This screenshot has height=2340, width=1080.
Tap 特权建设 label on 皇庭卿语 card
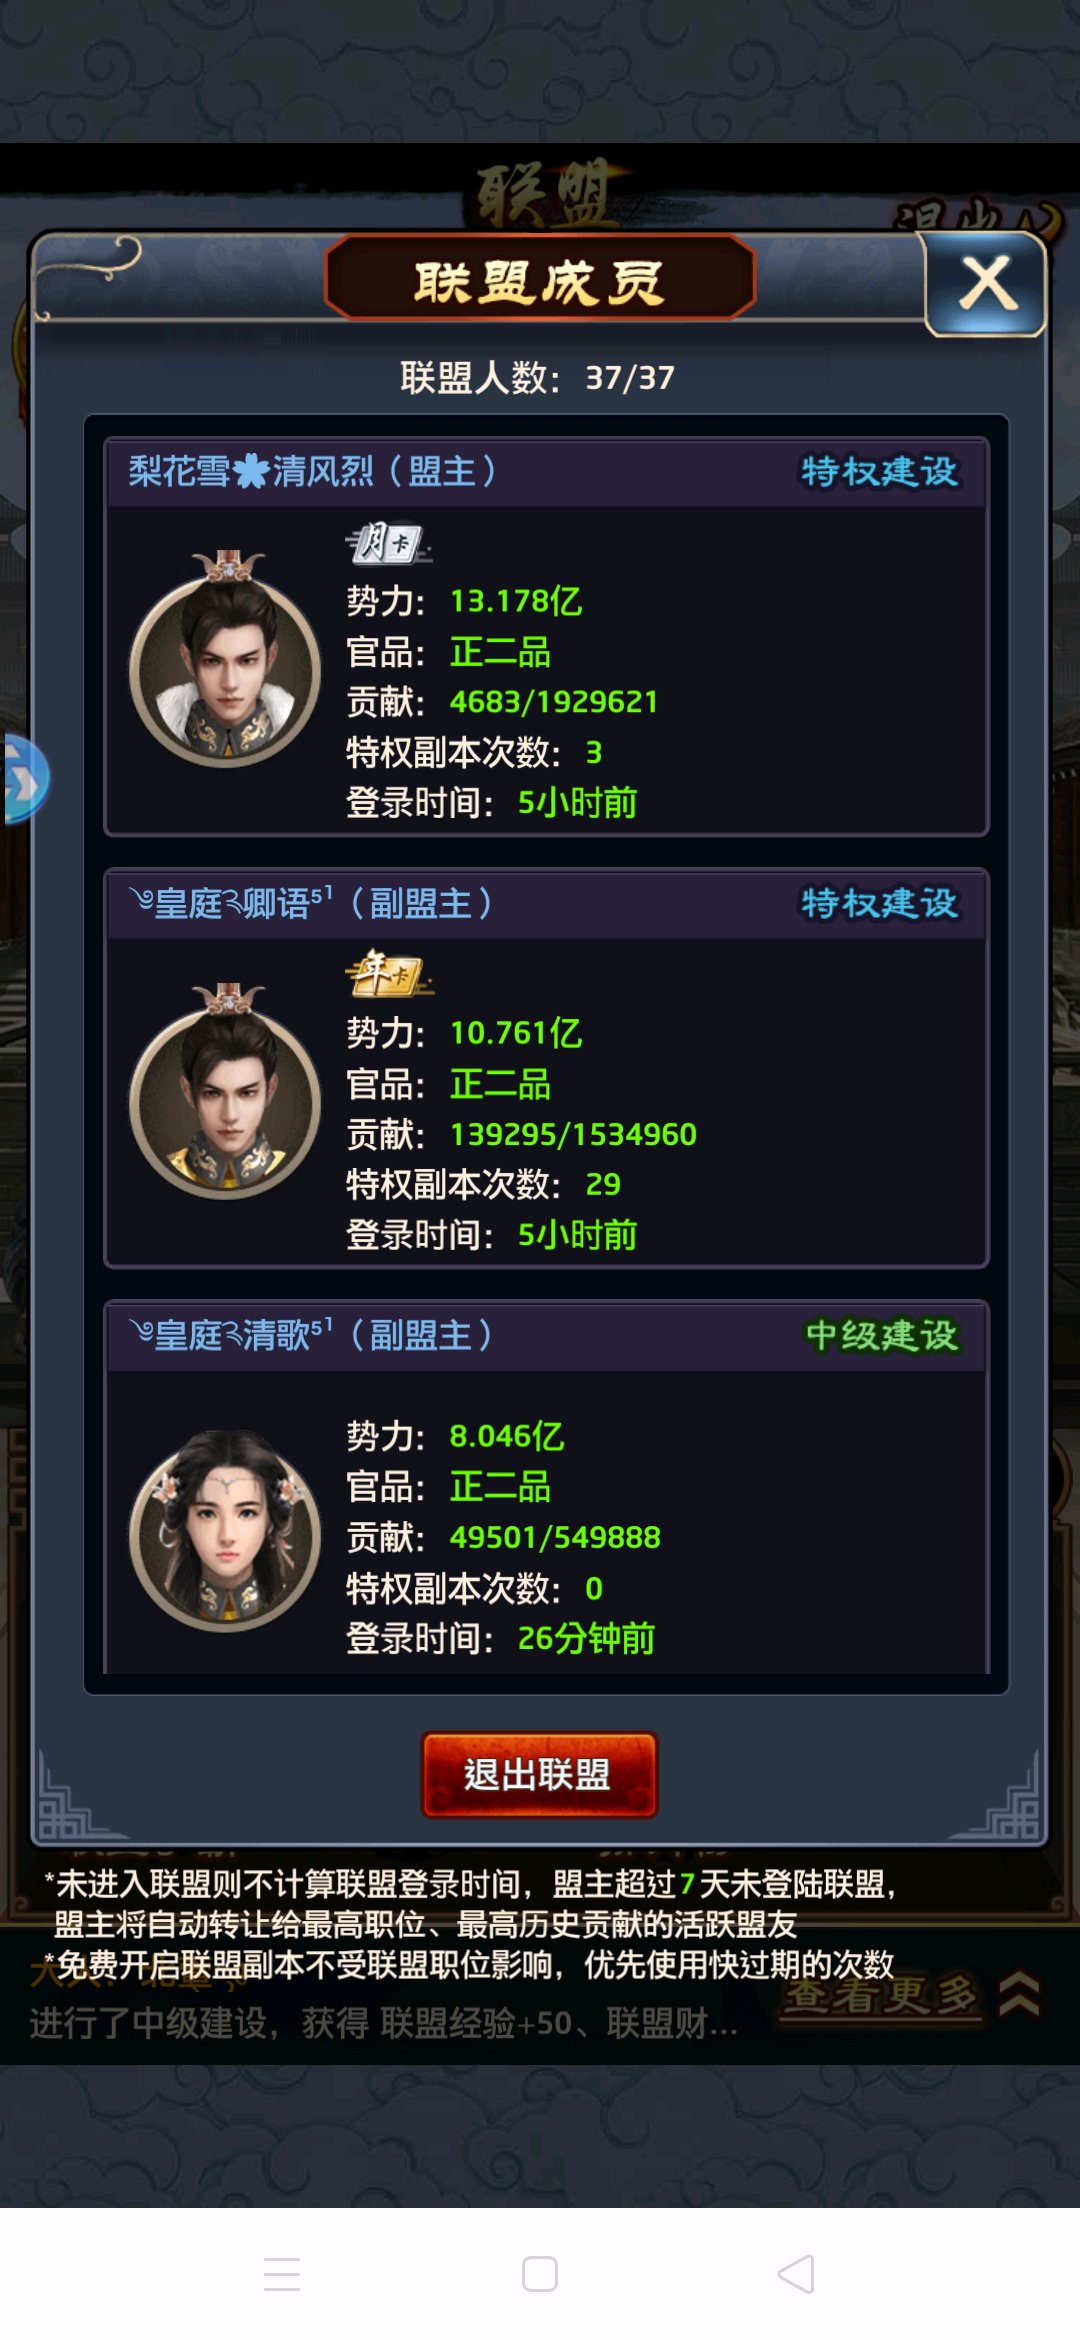tap(879, 903)
